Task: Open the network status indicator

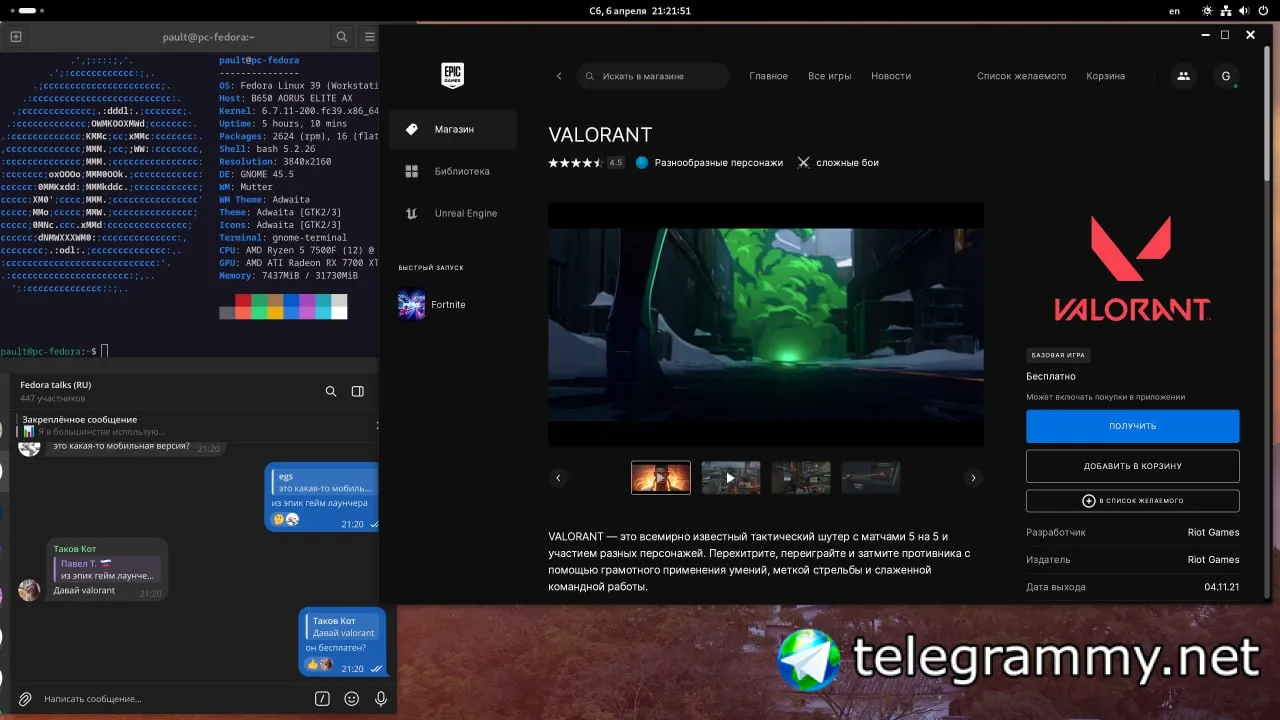Action: [1227, 11]
